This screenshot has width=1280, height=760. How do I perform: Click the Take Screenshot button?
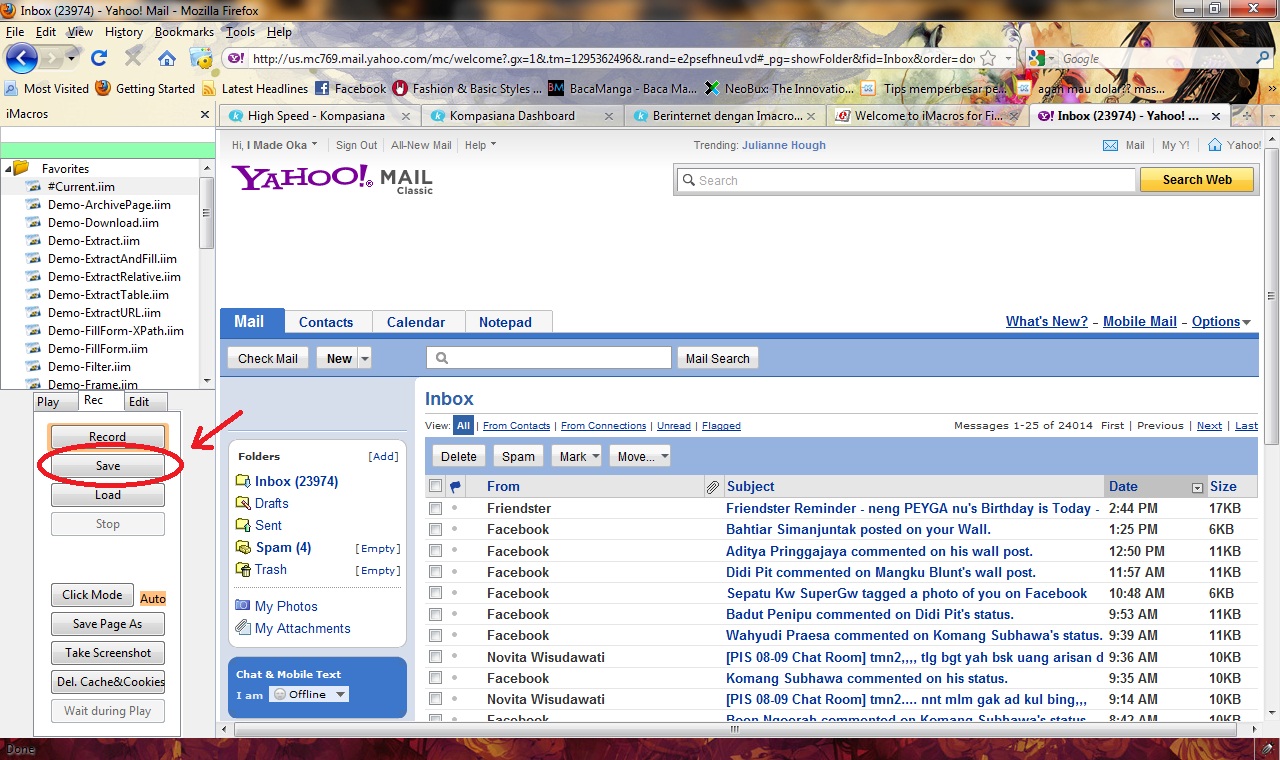pos(108,653)
